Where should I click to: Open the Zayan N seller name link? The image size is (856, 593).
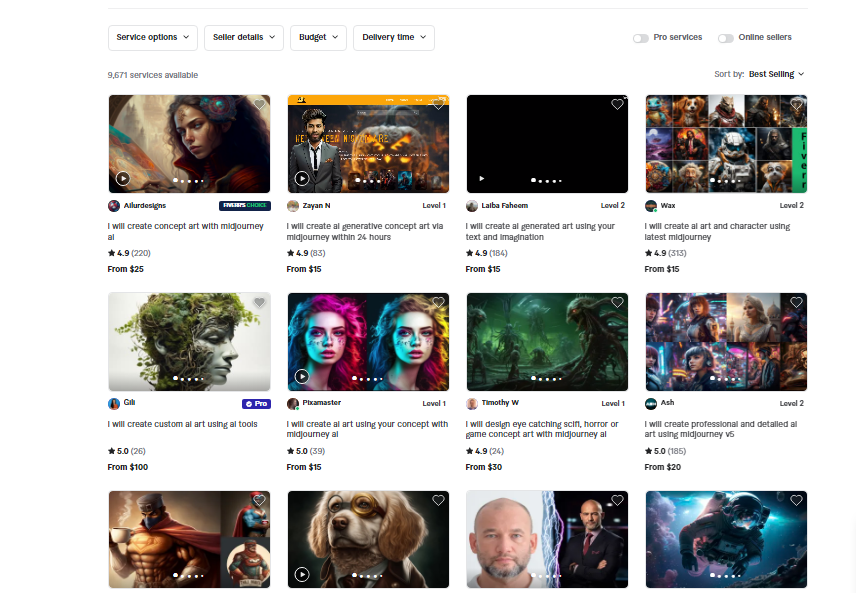pos(317,206)
